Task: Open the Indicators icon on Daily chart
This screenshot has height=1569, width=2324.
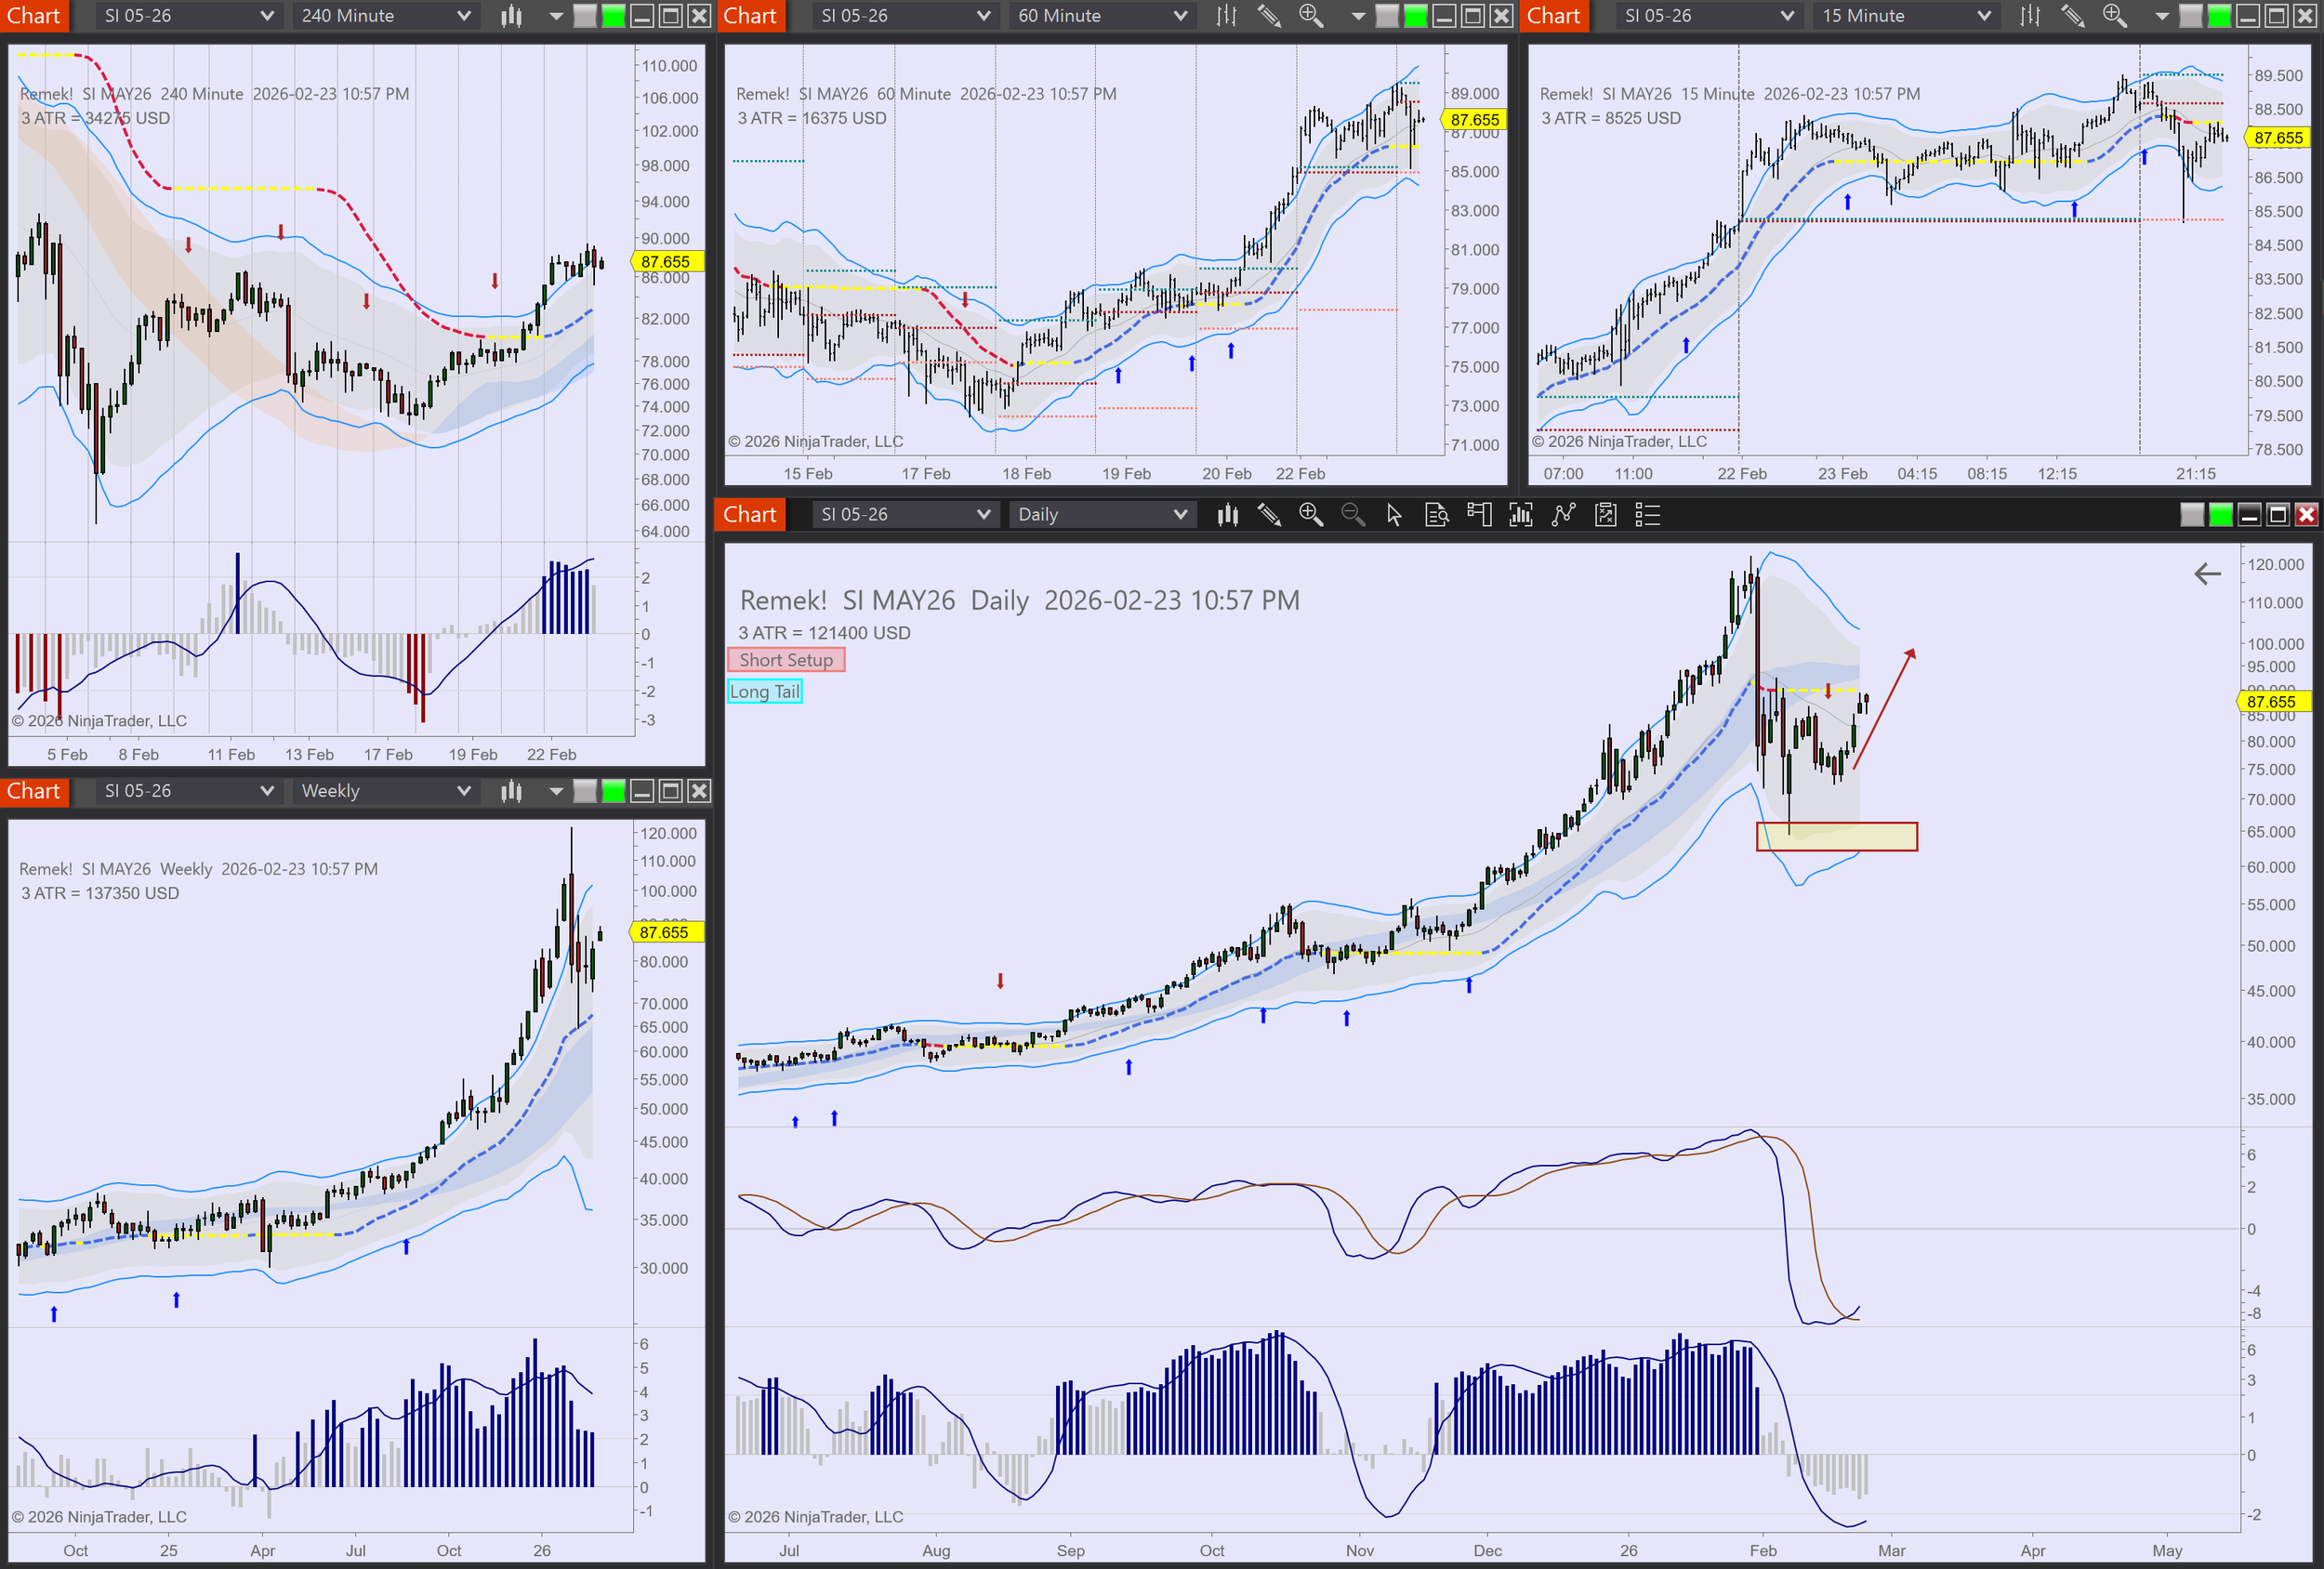Action: coord(1563,515)
